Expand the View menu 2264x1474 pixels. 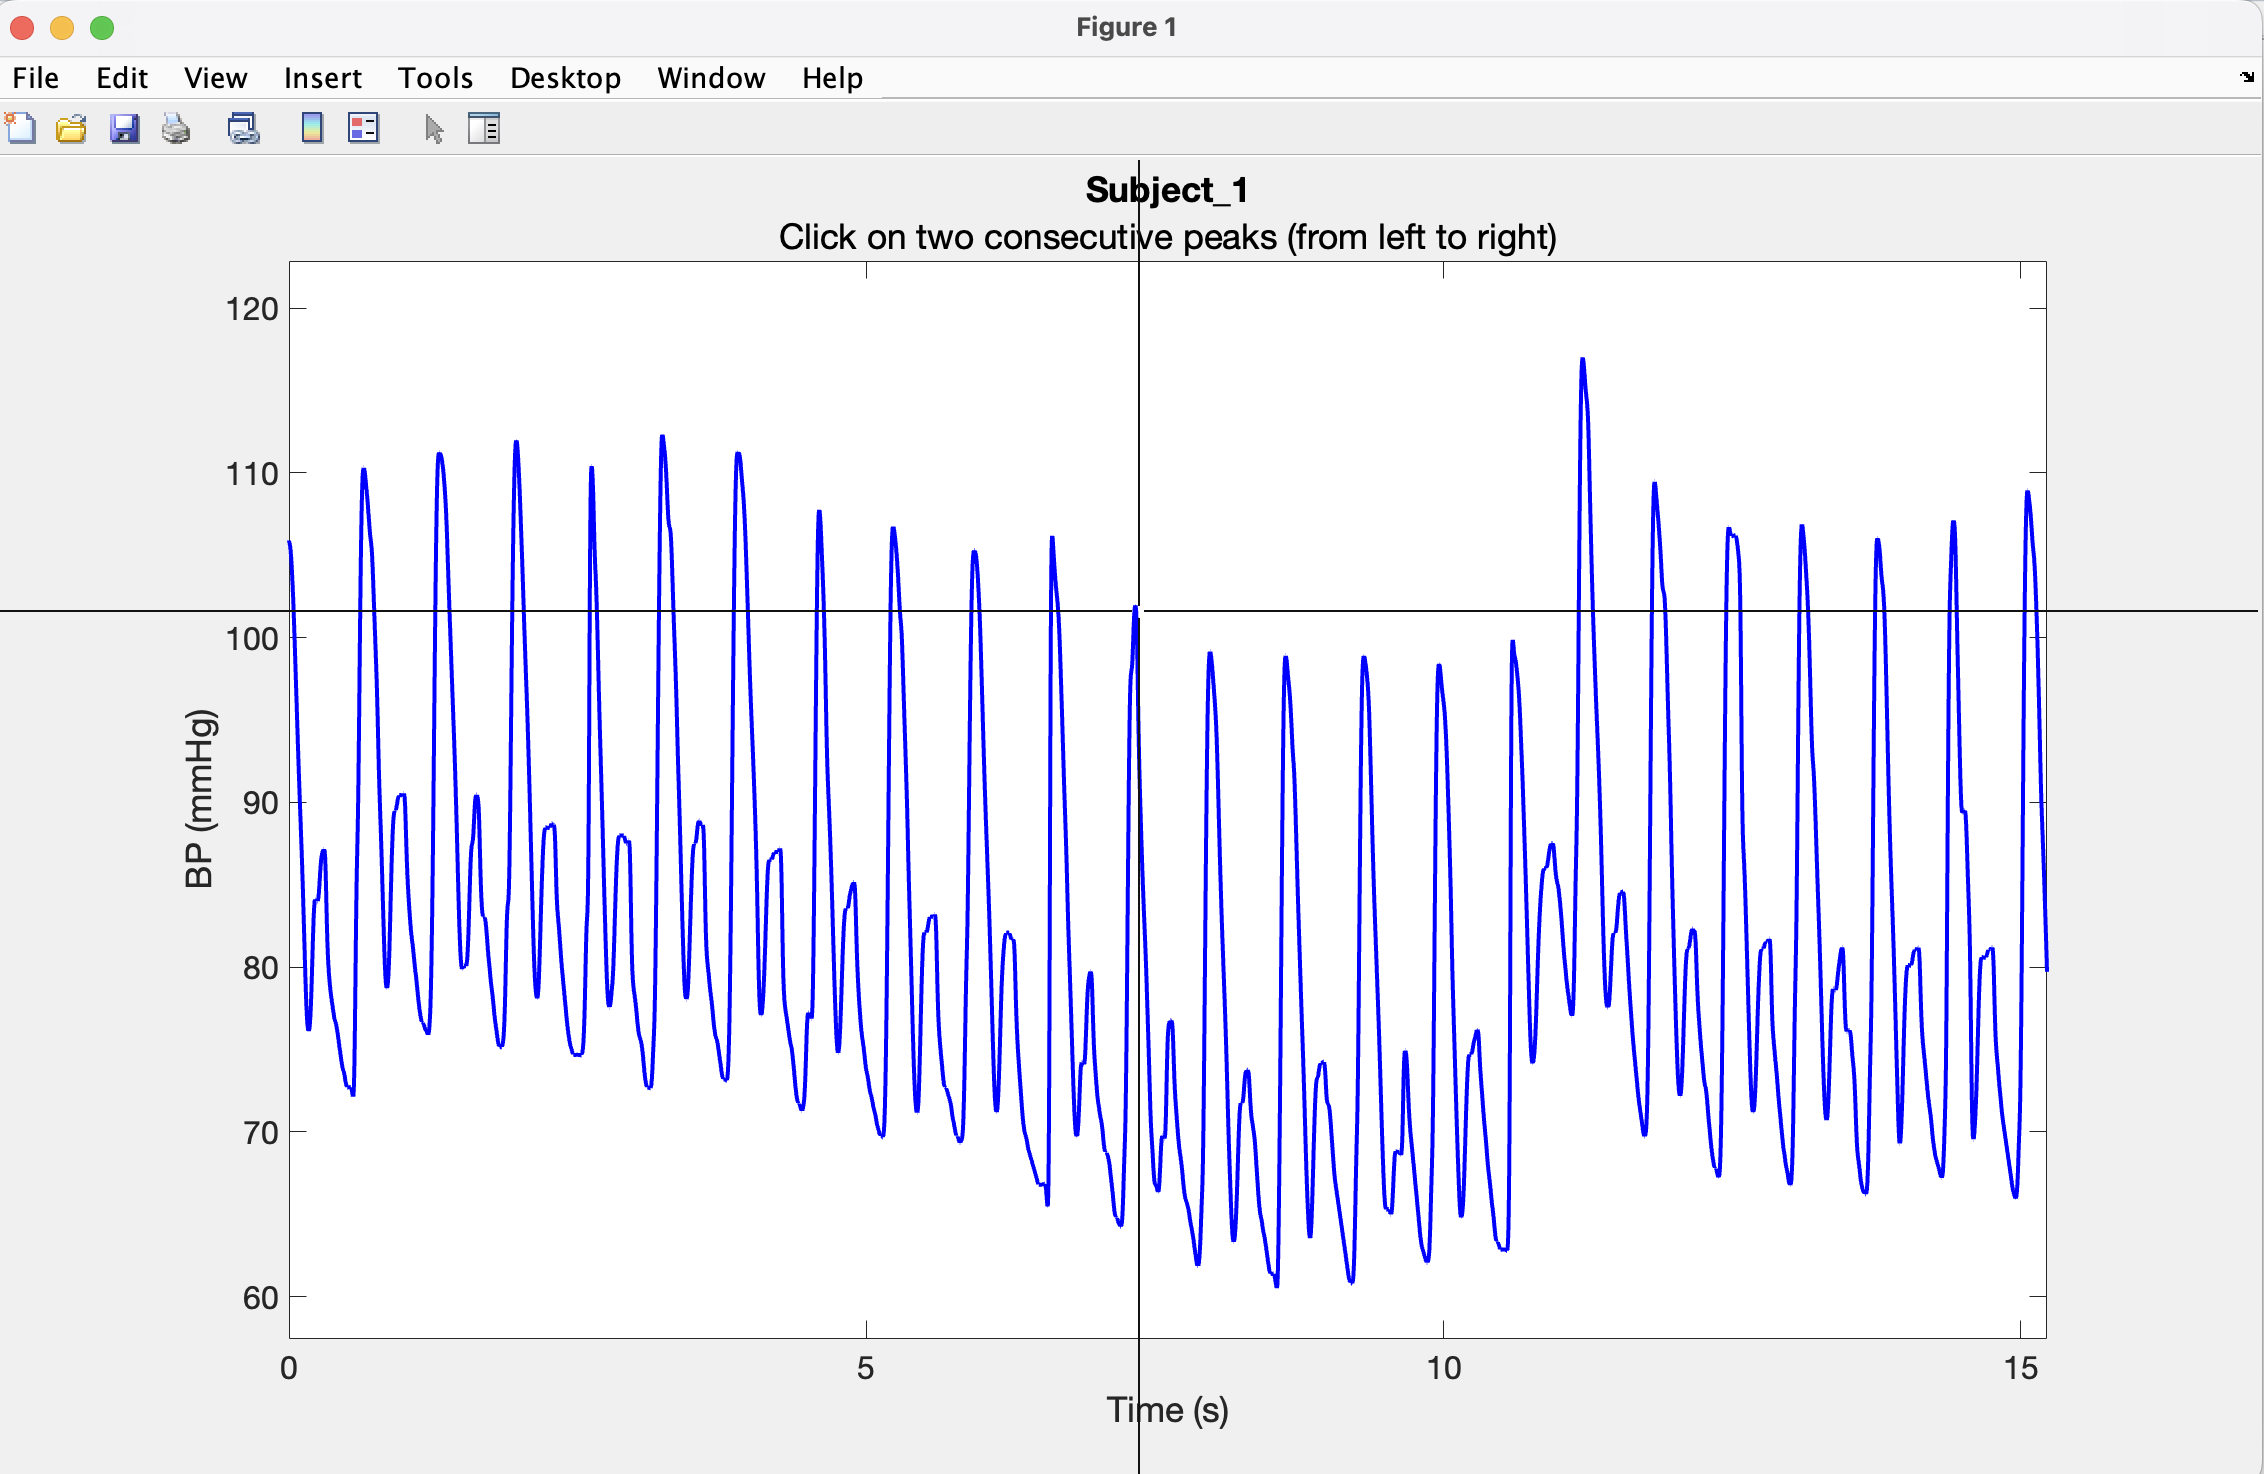[x=215, y=78]
